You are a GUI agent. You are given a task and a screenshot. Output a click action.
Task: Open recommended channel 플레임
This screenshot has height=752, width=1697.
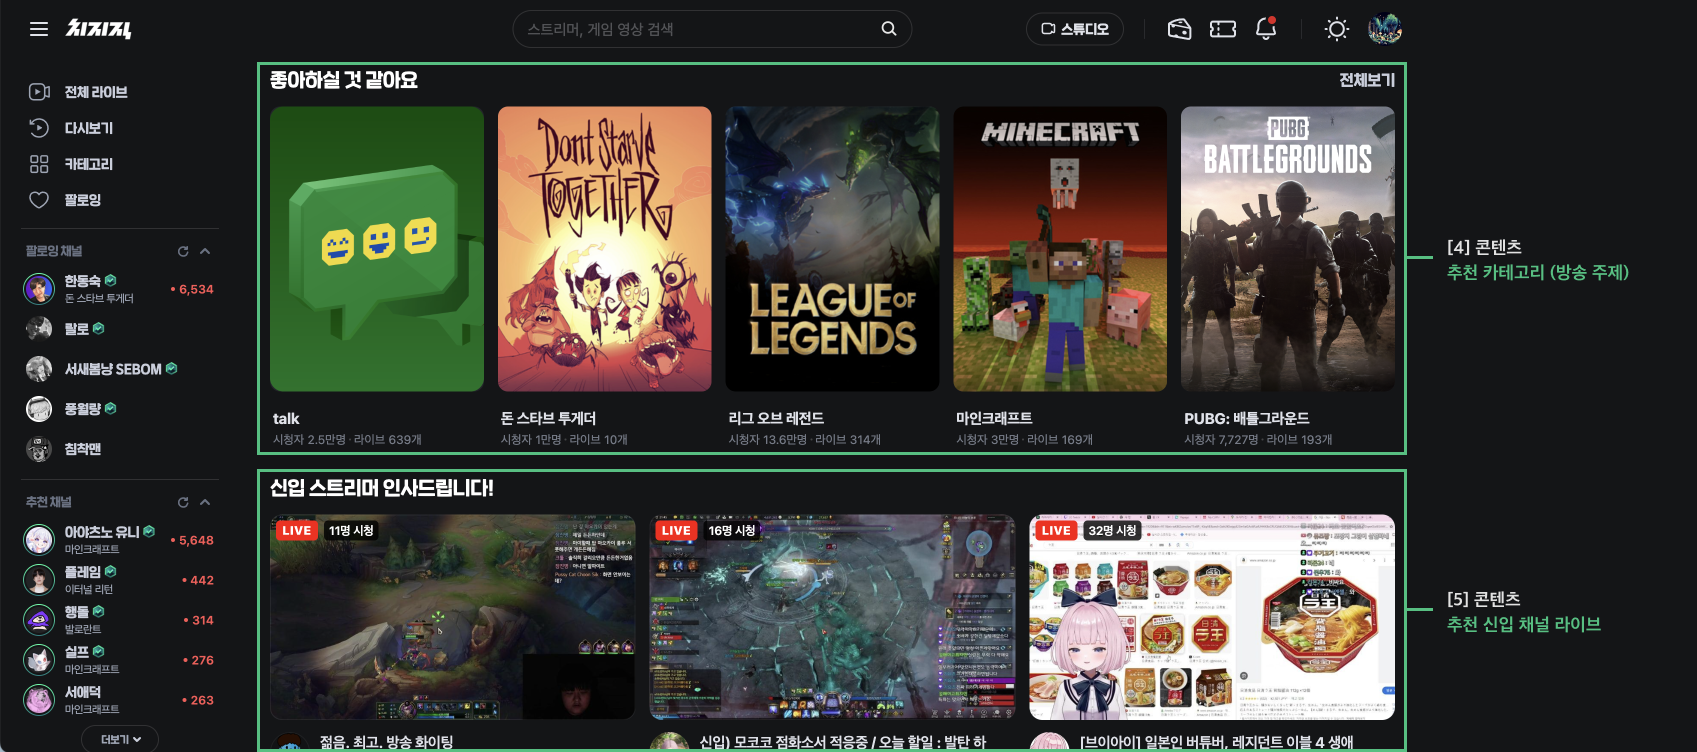[x=119, y=580]
